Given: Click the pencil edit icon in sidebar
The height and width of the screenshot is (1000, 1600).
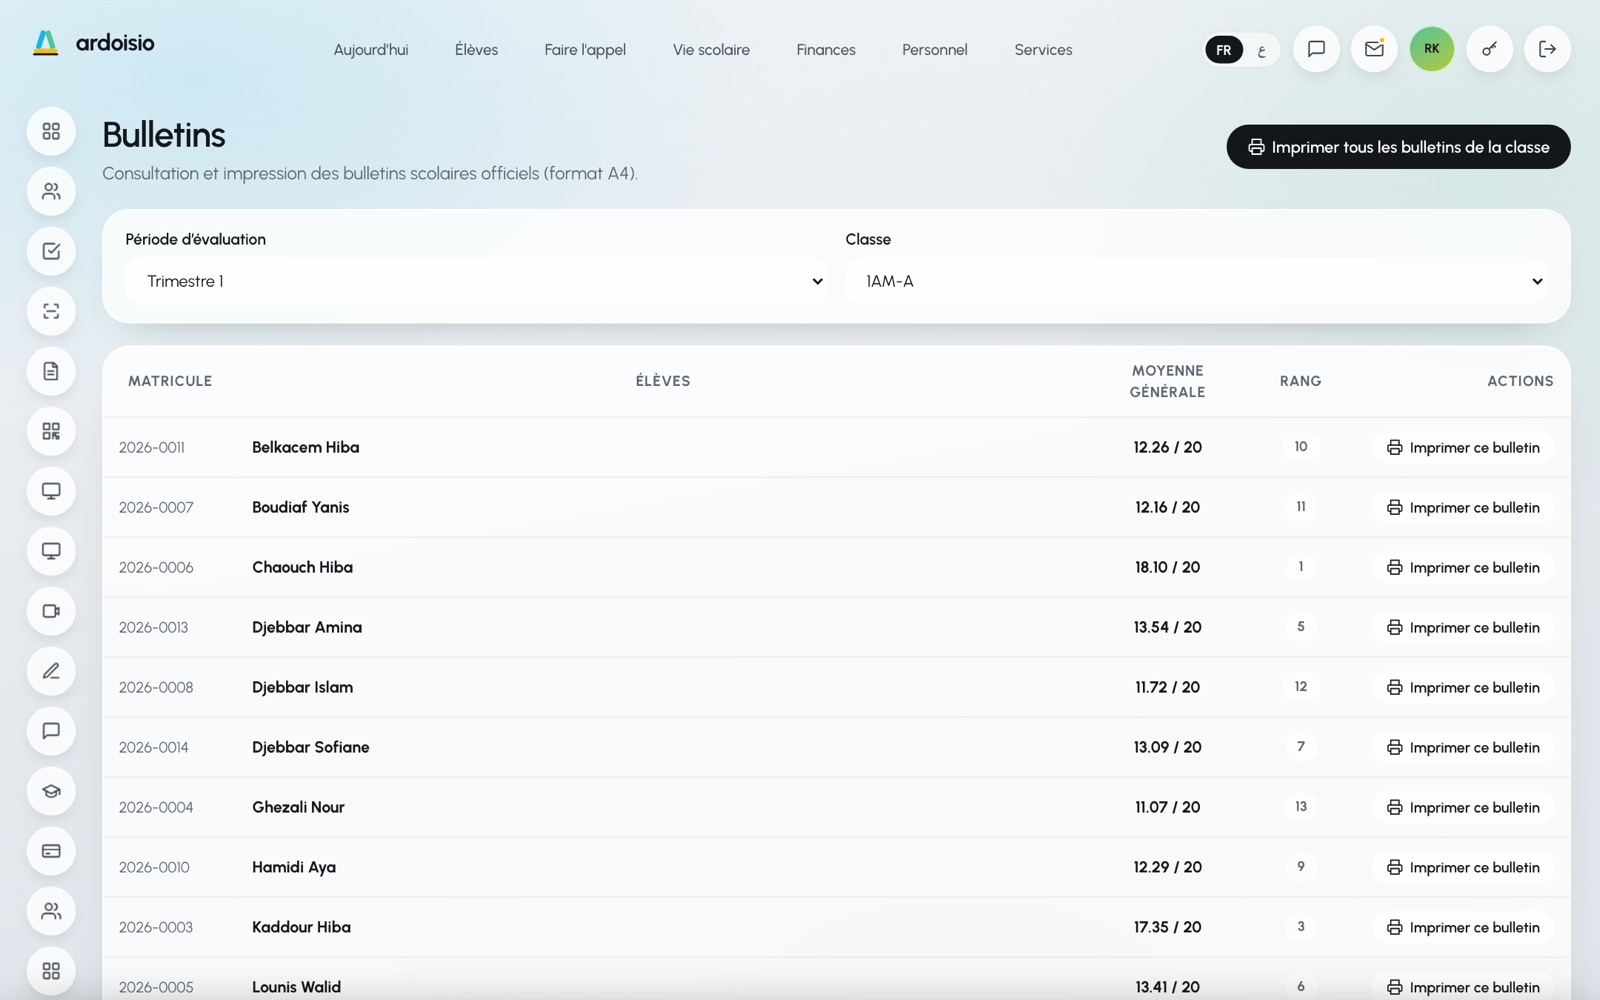Looking at the screenshot, I should coord(51,671).
